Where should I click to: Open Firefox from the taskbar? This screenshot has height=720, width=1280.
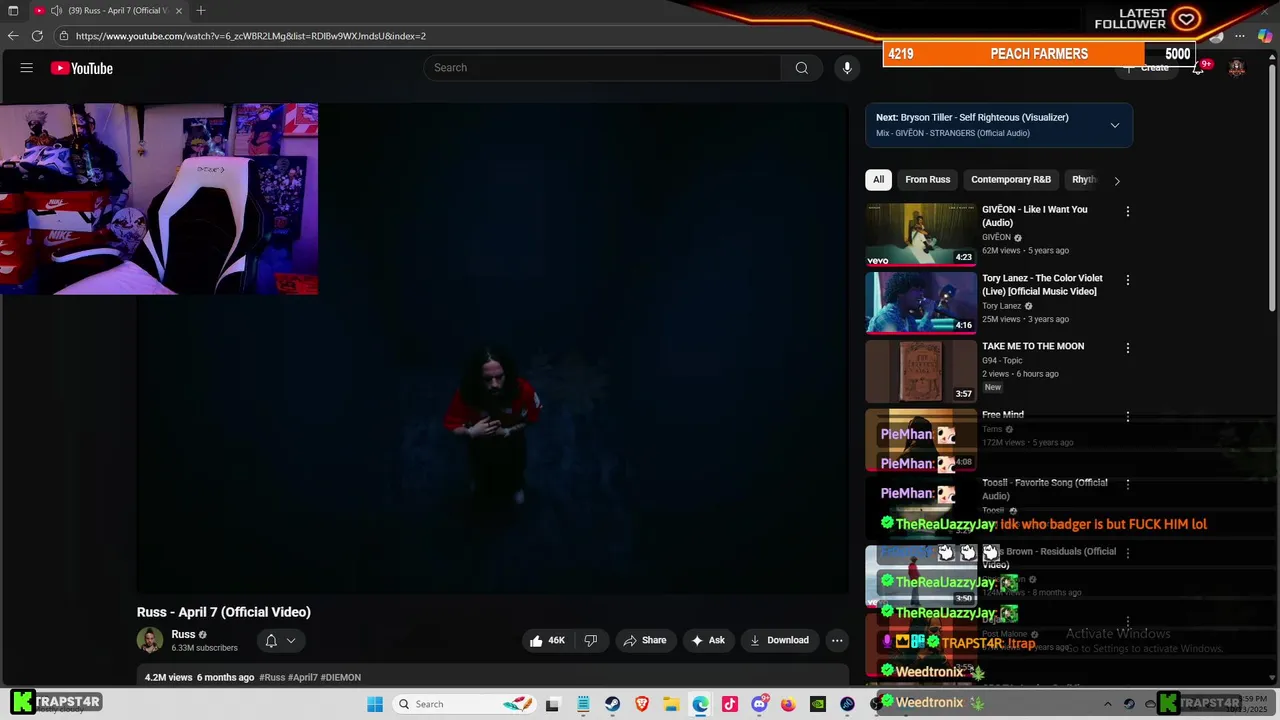point(788,704)
